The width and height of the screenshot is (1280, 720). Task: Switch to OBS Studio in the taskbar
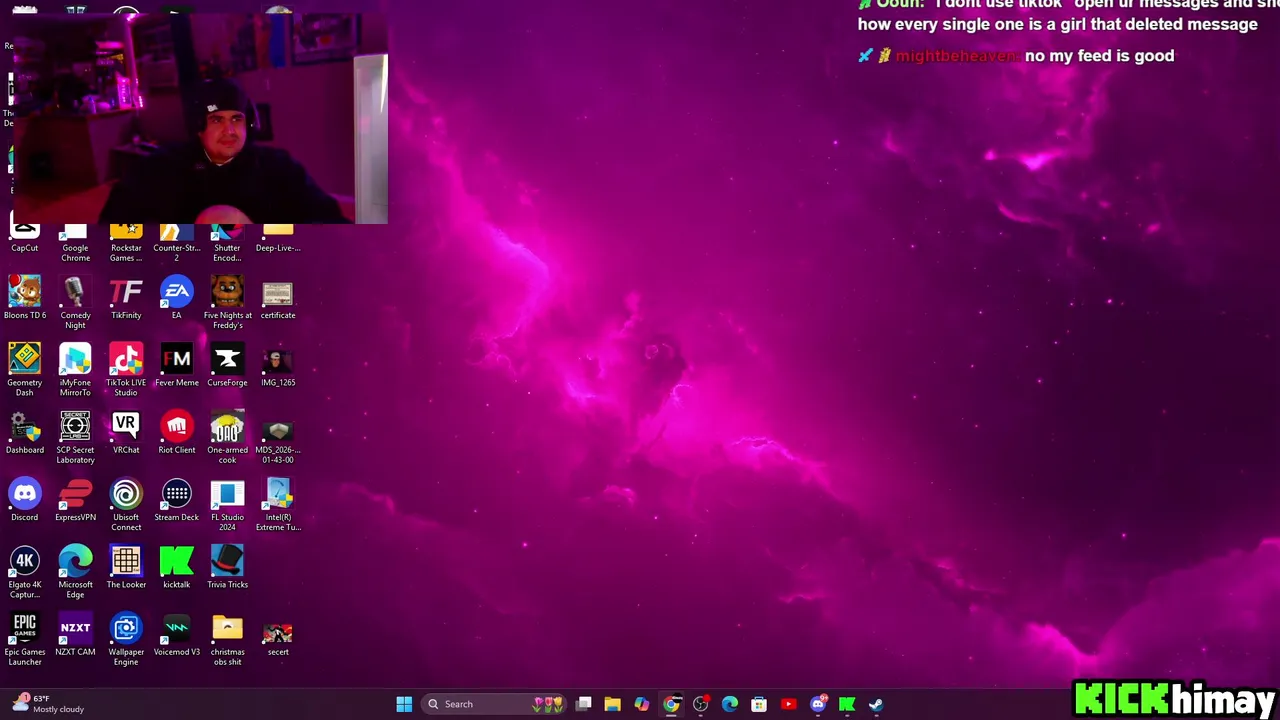[x=701, y=704]
